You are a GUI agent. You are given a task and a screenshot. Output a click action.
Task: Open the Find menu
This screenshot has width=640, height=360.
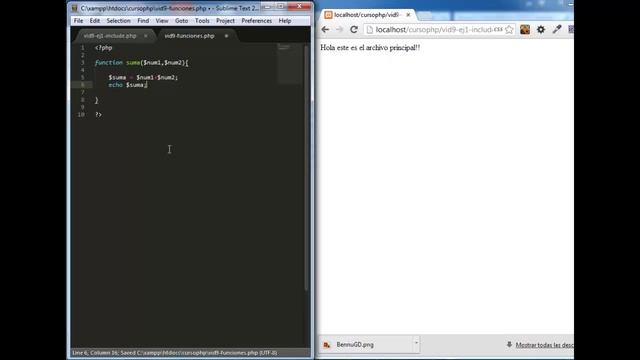(143, 21)
